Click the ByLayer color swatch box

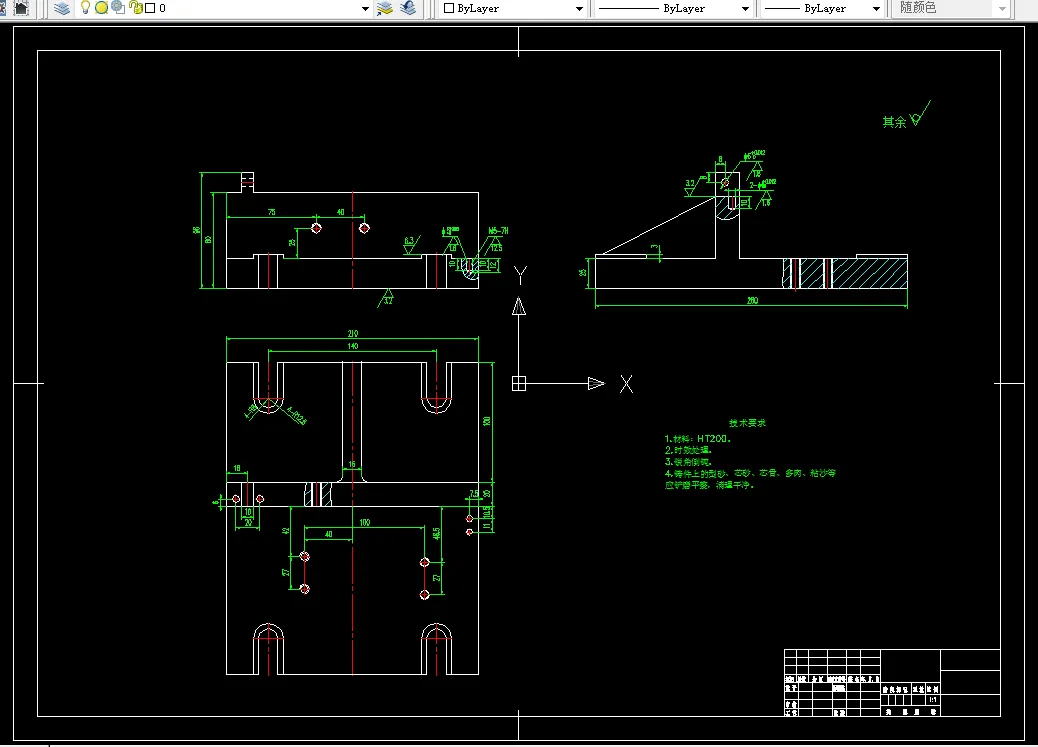[x=449, y=9]
